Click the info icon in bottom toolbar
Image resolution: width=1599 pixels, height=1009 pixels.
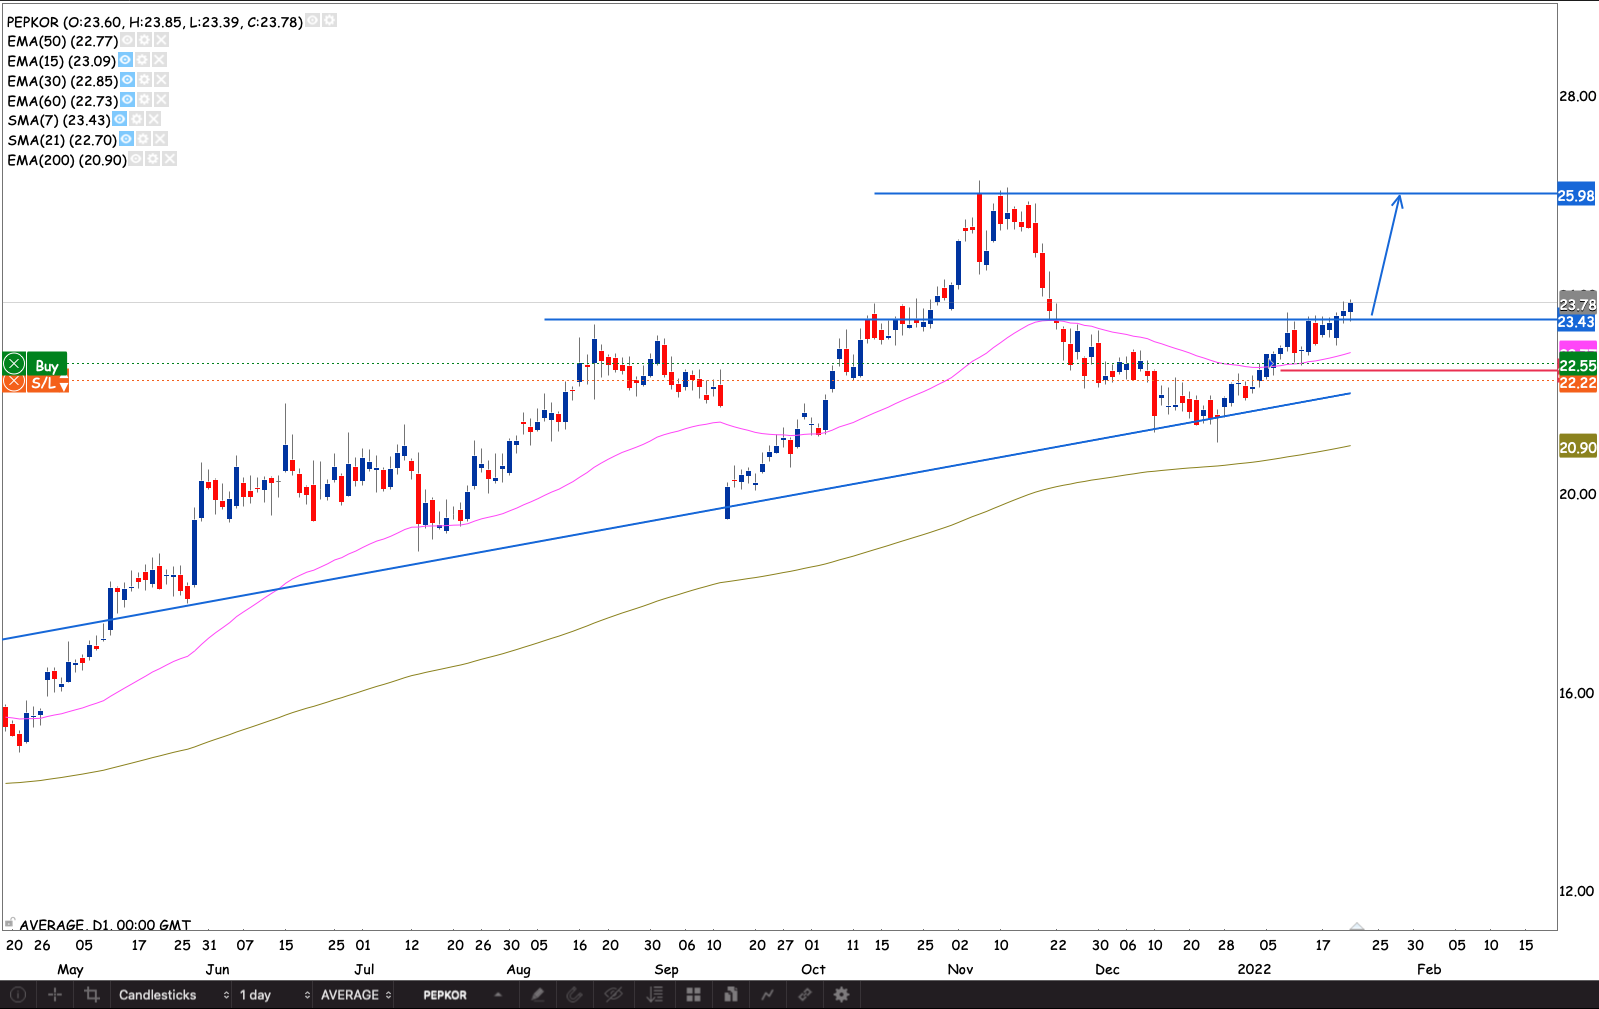pyautogui.click(x=18, y=995)
